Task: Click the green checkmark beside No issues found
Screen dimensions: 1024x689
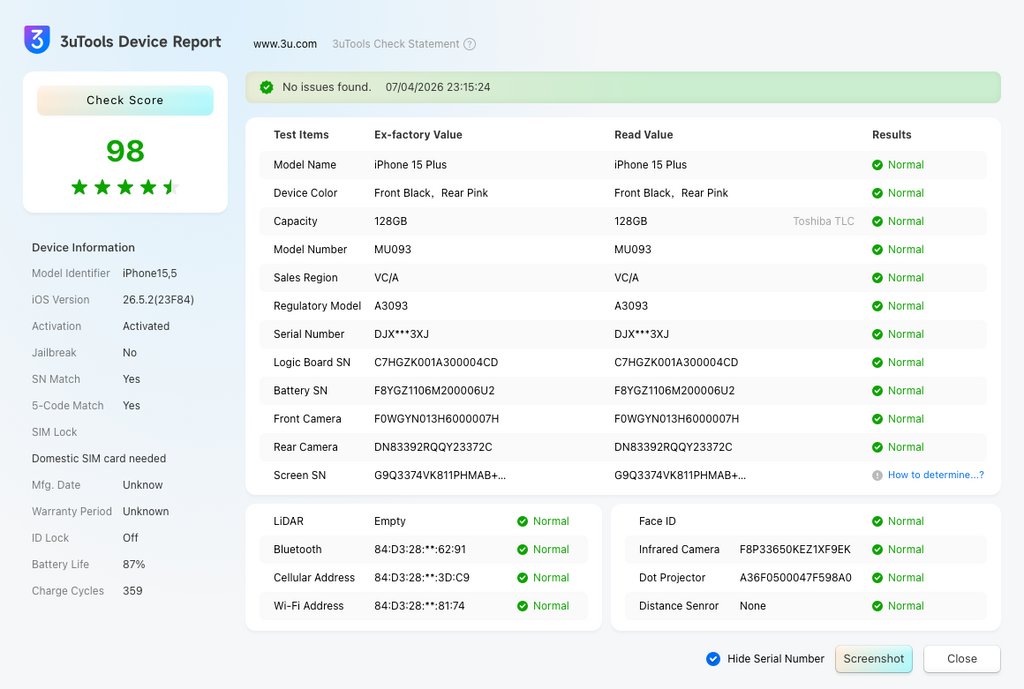Action: (266, 88)
